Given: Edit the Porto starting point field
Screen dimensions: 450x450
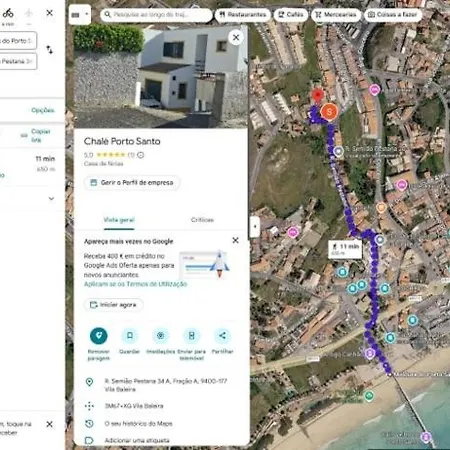Looking at the screenshot, I should coord(18,41).
